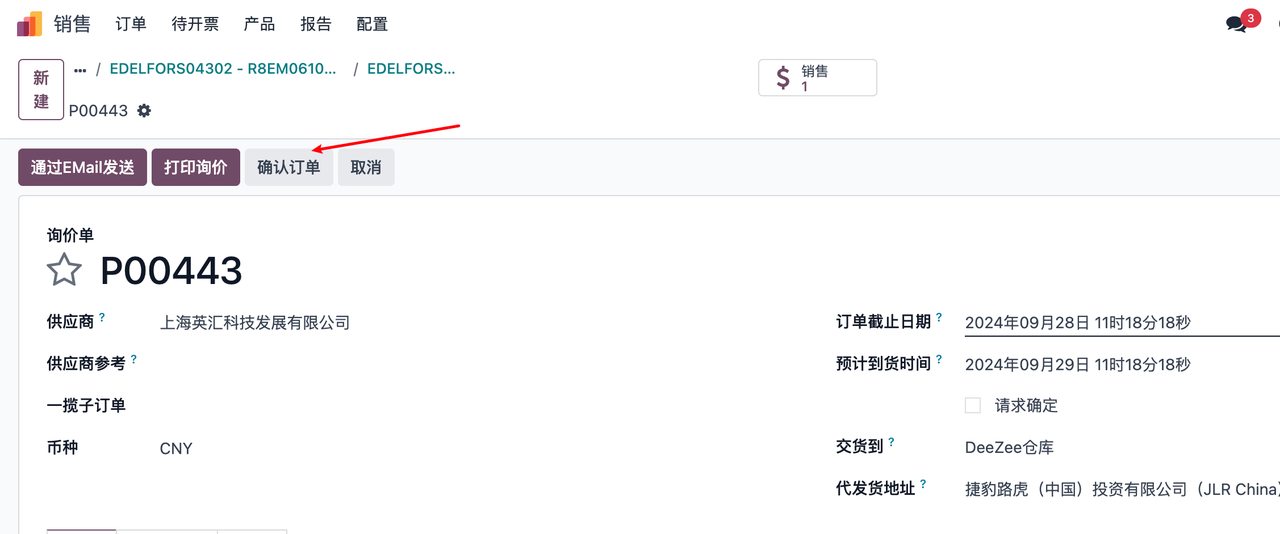The height and width of the screenshot is (534, 1280).
Task: Toggle the 请求确定 checkbox
Action: (972, 405)
